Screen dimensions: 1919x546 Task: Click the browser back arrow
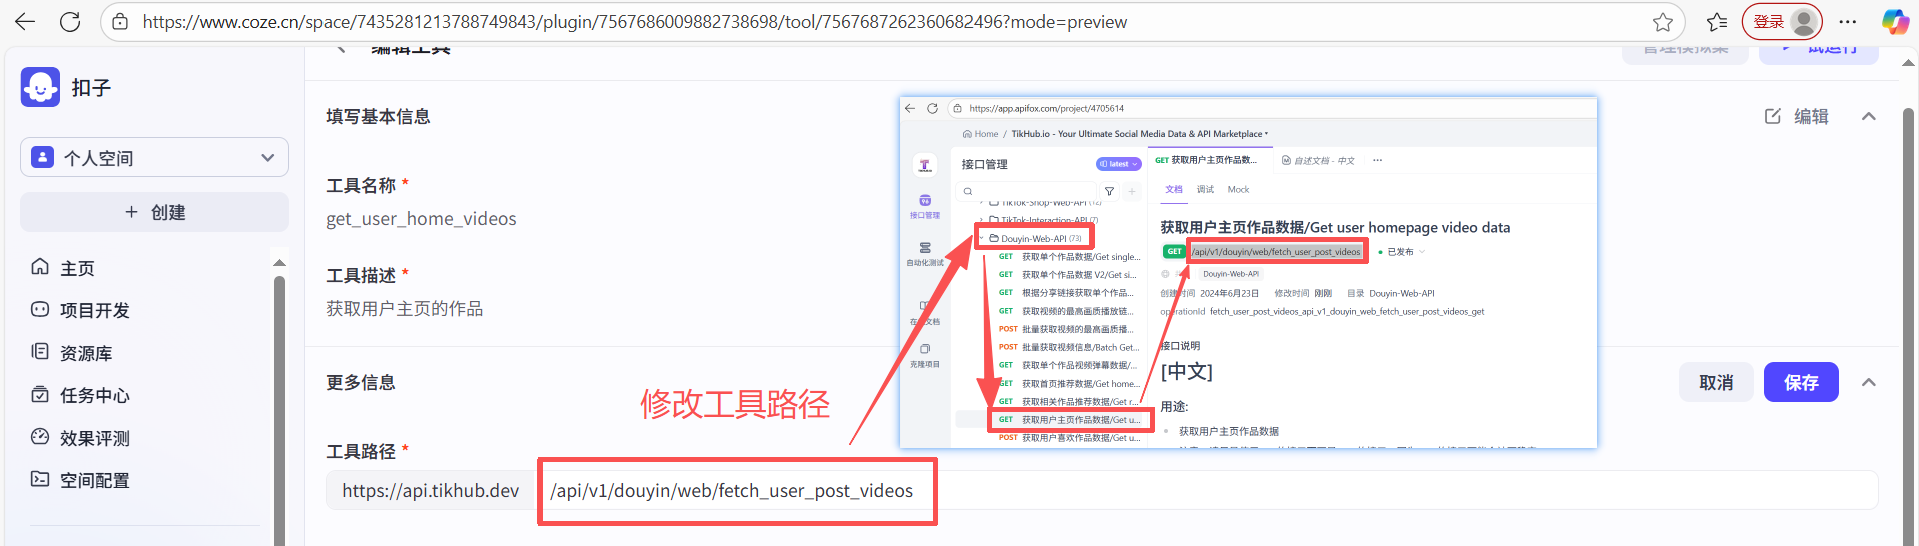click(25, 22)
